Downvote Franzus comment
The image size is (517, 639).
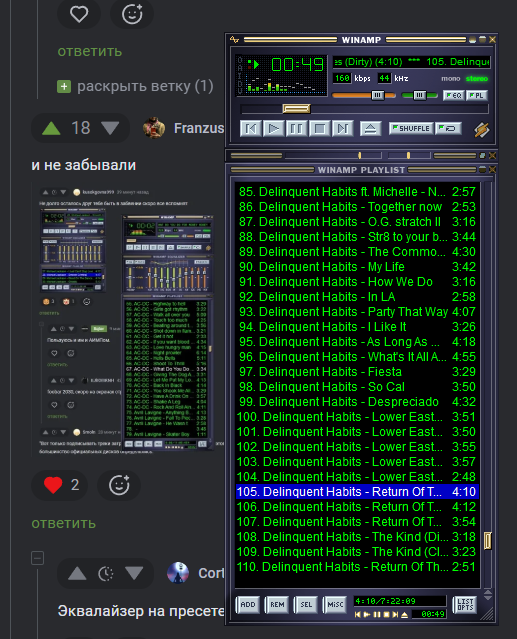tap(110, 128)
